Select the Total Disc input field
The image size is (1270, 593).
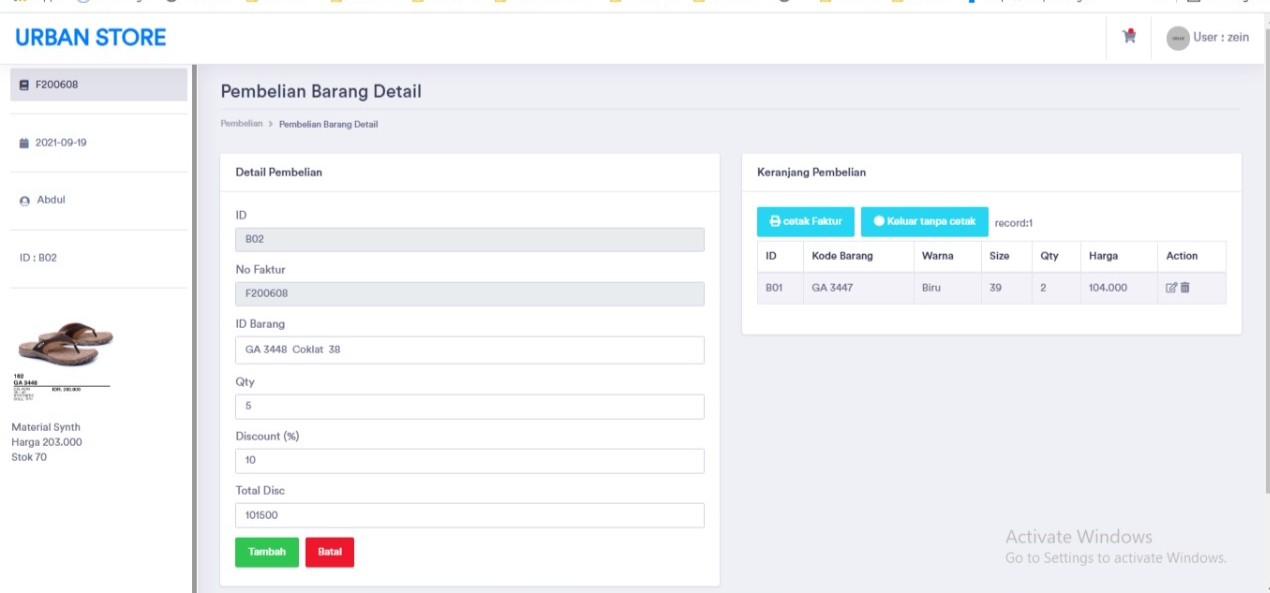(x=469, y=515)
